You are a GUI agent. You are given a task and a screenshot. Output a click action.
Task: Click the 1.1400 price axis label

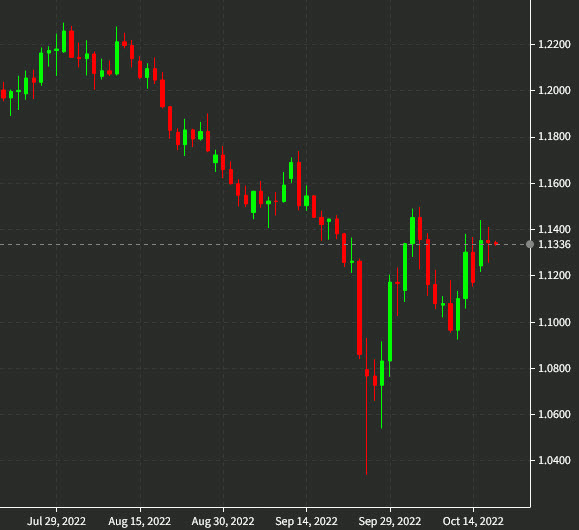[x=554, y=229]
